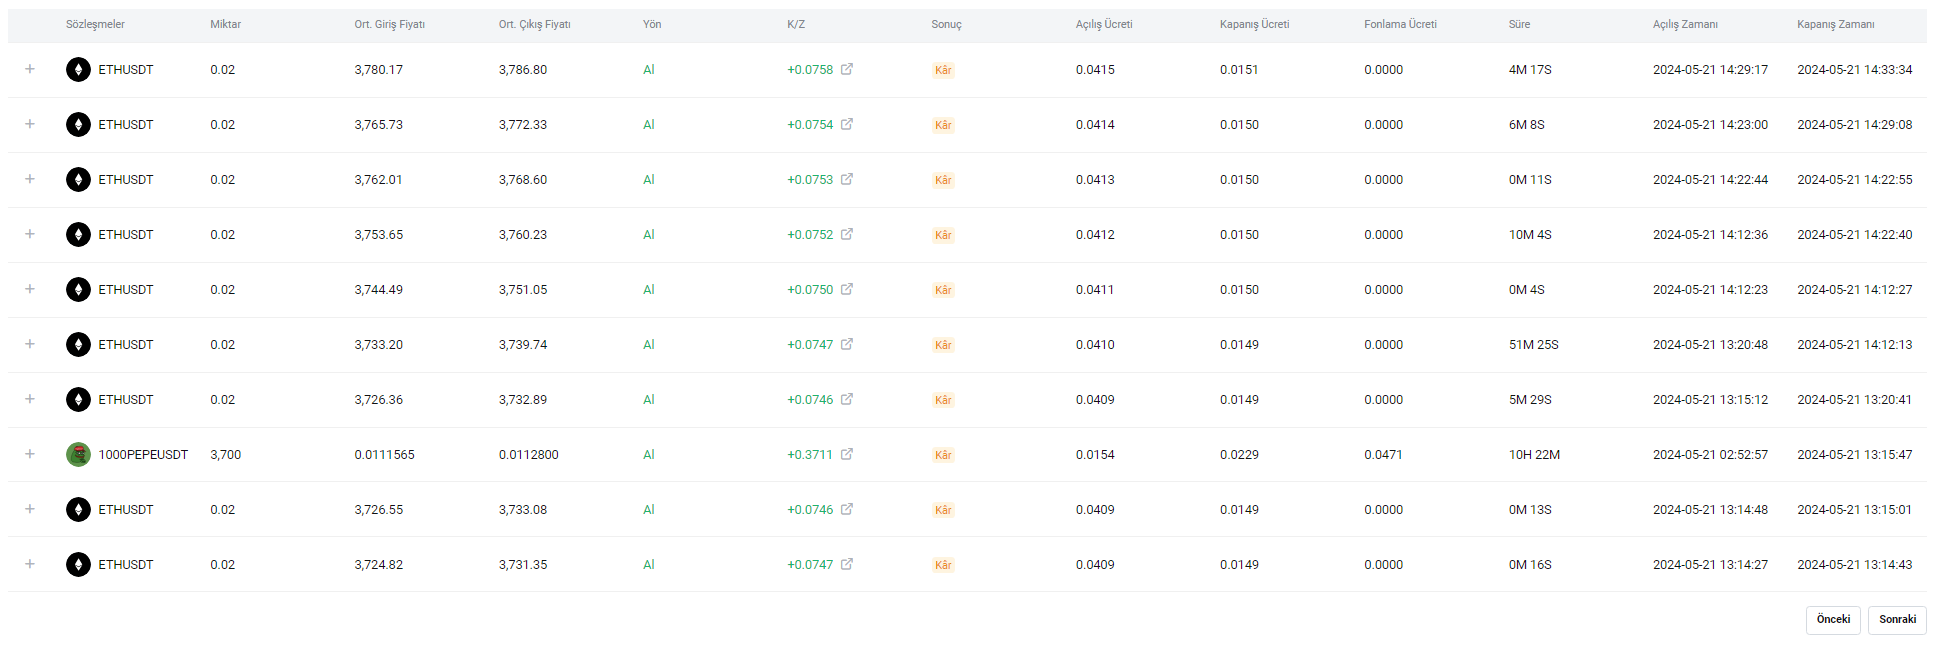The width and height of the screenshot is (1940, 646).
Task: Click closing time 2024-05-21 14:33:34
Action: pos(1854,70)
